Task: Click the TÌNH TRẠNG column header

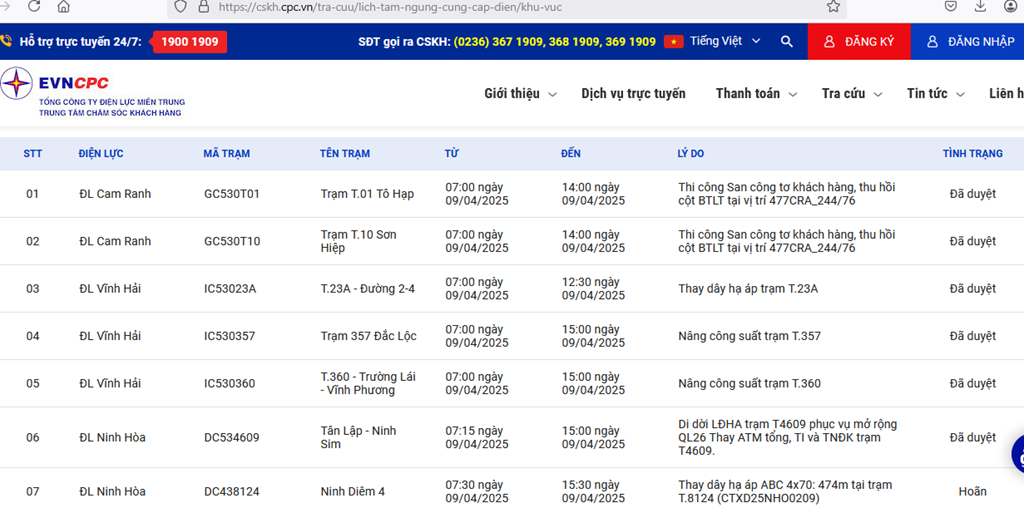Action: (972, 154)
